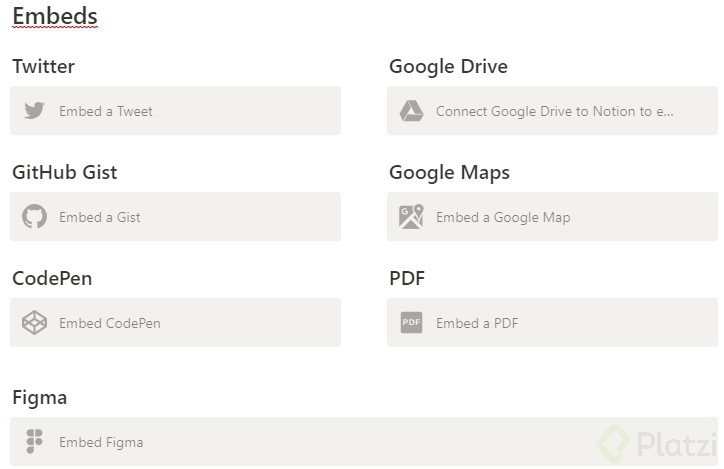Image resolution: width=724 pixels, height=469 pixels.
Task: Click the Twitter section heading
Action: [x=44, y=67]
